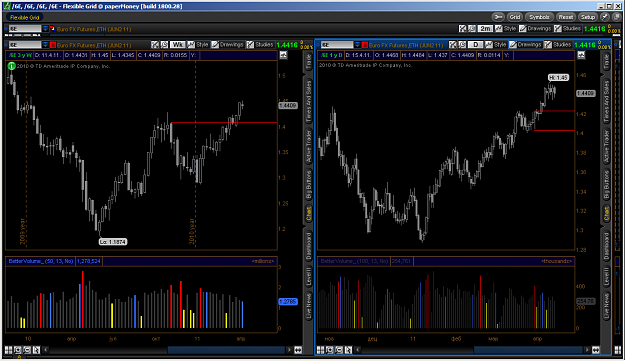The image size is (625, 361).
Task: Click the right chart symbol input field
Action: (x=337, y=45)
